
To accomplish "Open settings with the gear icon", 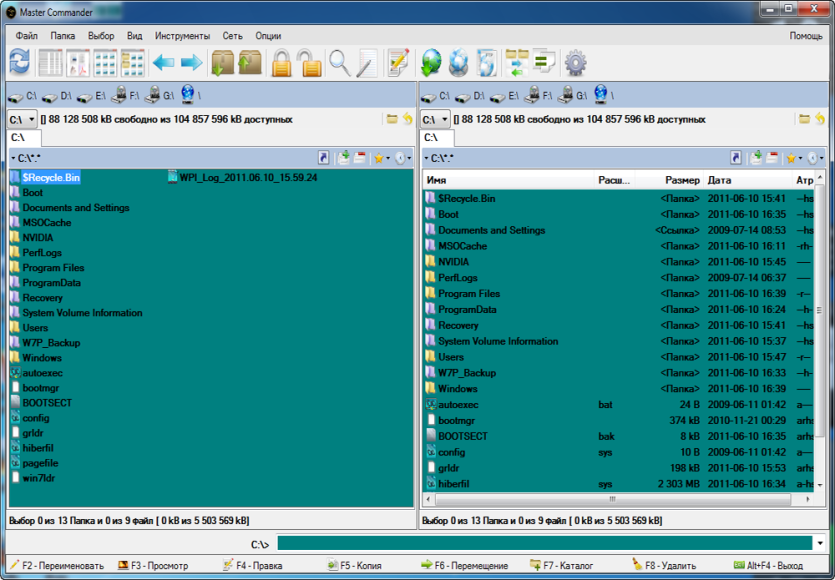I will click(575, 63).
